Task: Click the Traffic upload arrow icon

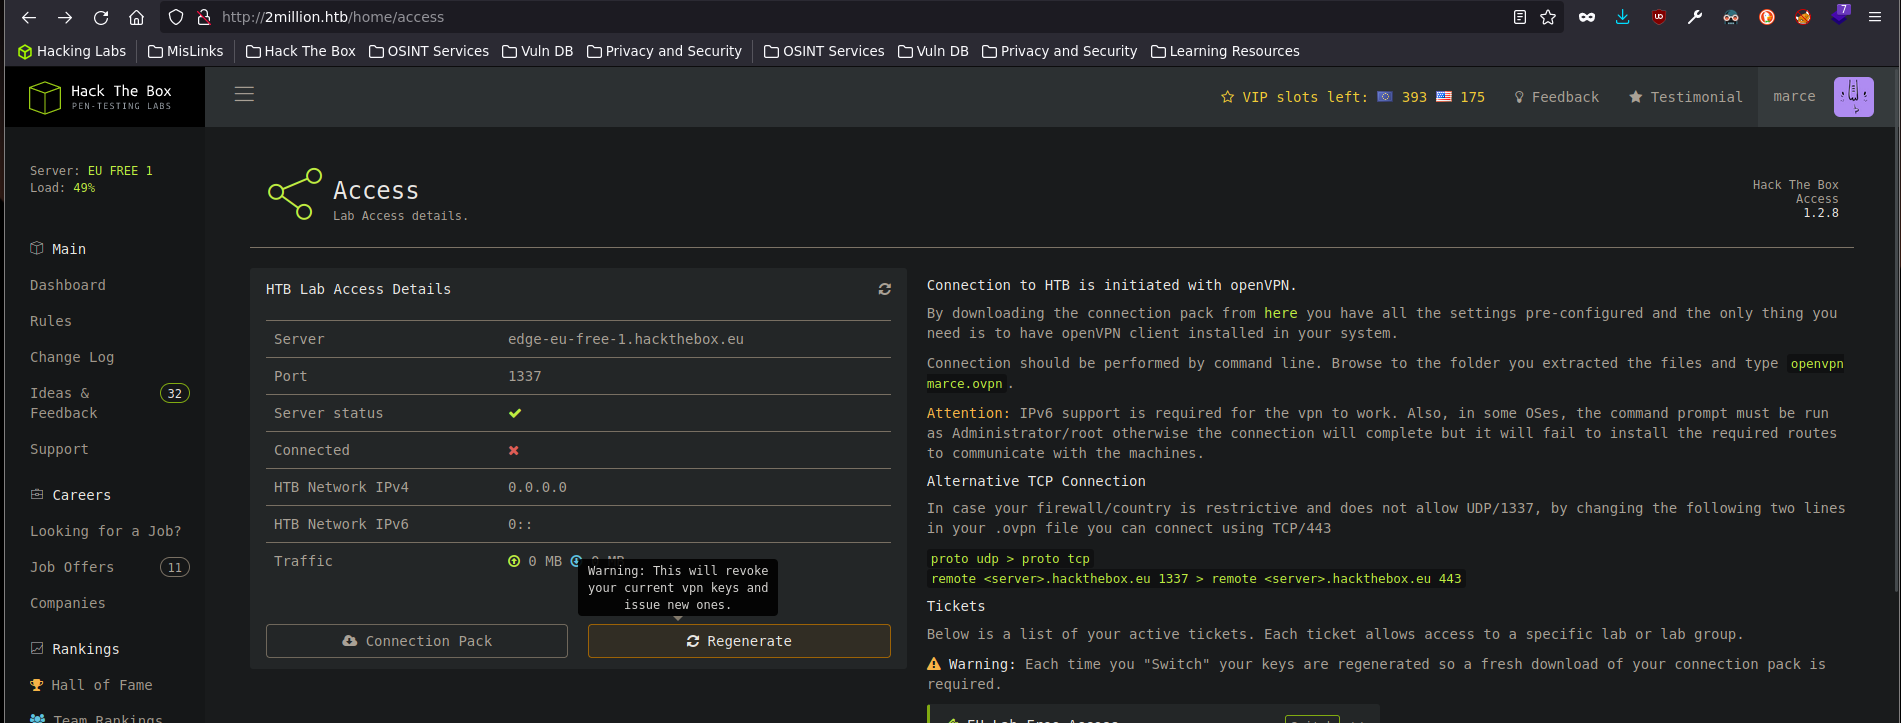Action: [514, 561]
